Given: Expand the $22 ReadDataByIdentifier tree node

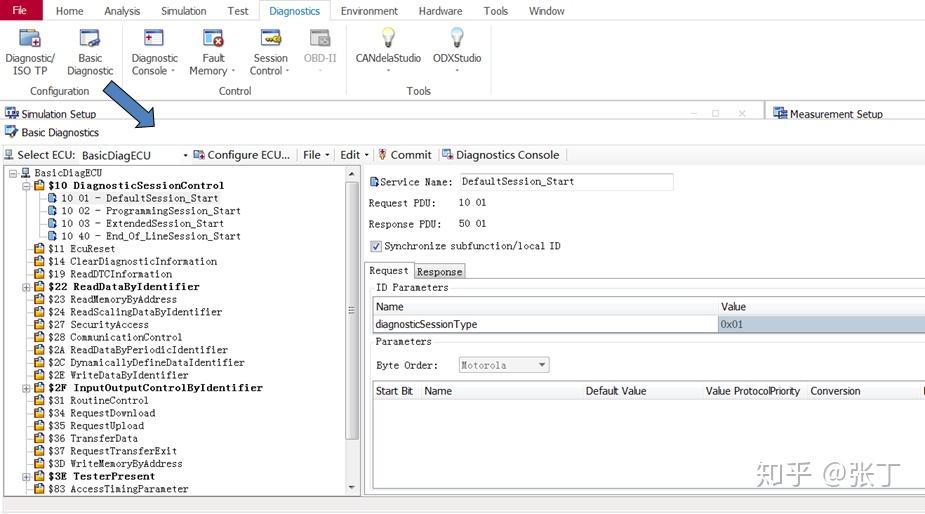Looking at the screenshot, I should click(x=26, y=287).
